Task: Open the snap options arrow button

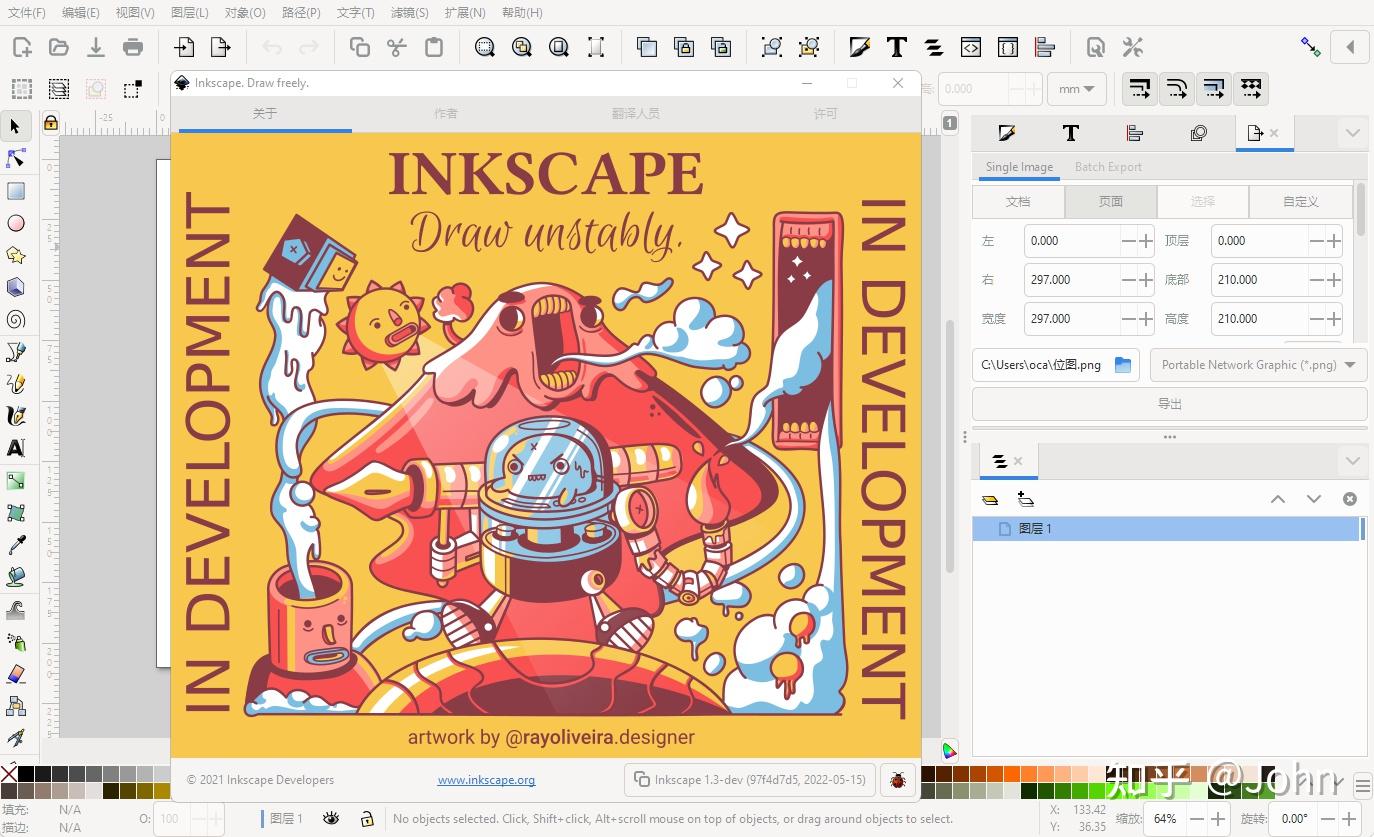Action: coord(1350,47)
